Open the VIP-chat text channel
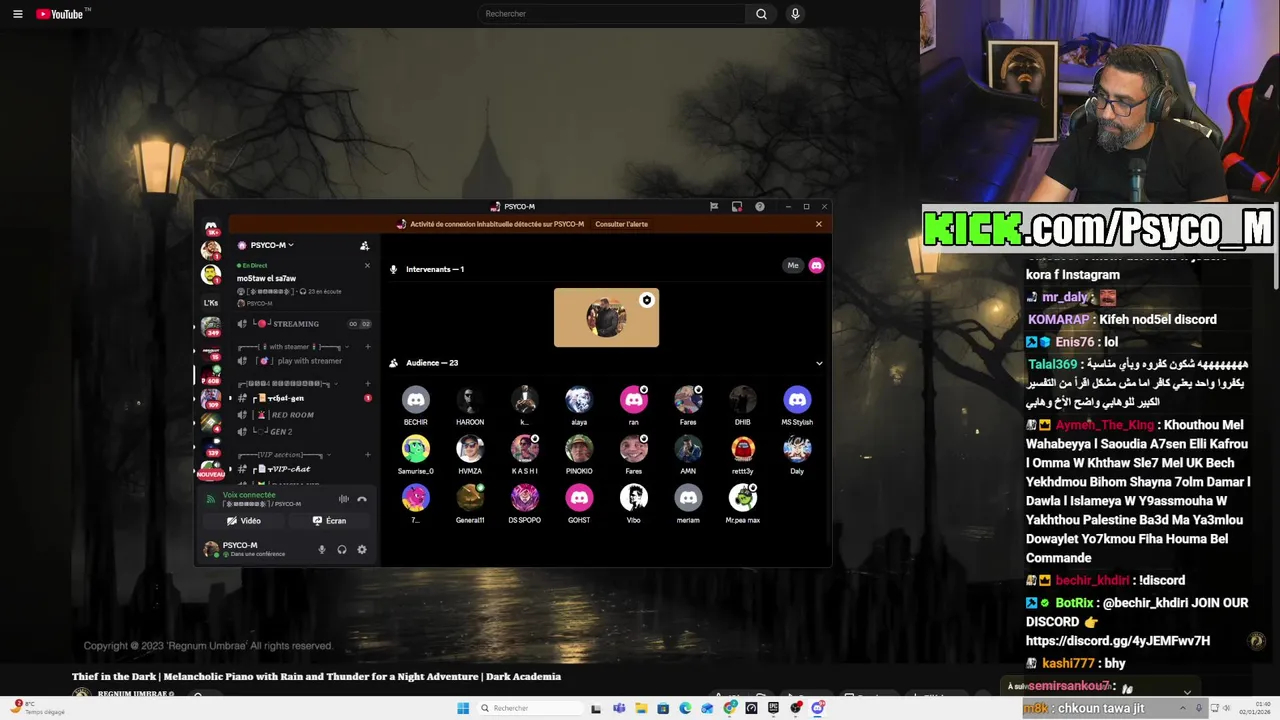The image size is (1280, 720). (x=304, y=469)
